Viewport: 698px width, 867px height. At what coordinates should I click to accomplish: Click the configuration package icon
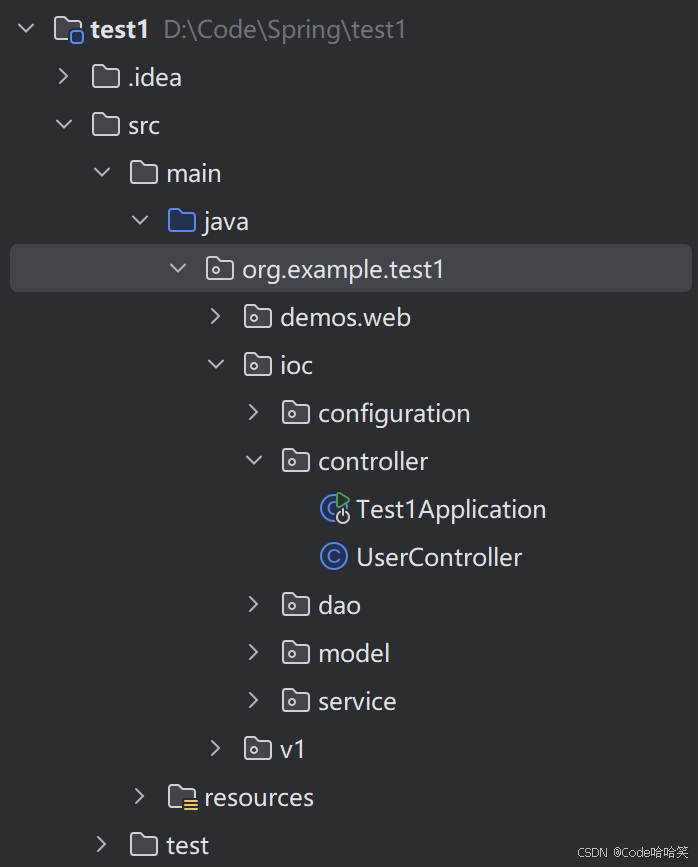tap(296, 413)
